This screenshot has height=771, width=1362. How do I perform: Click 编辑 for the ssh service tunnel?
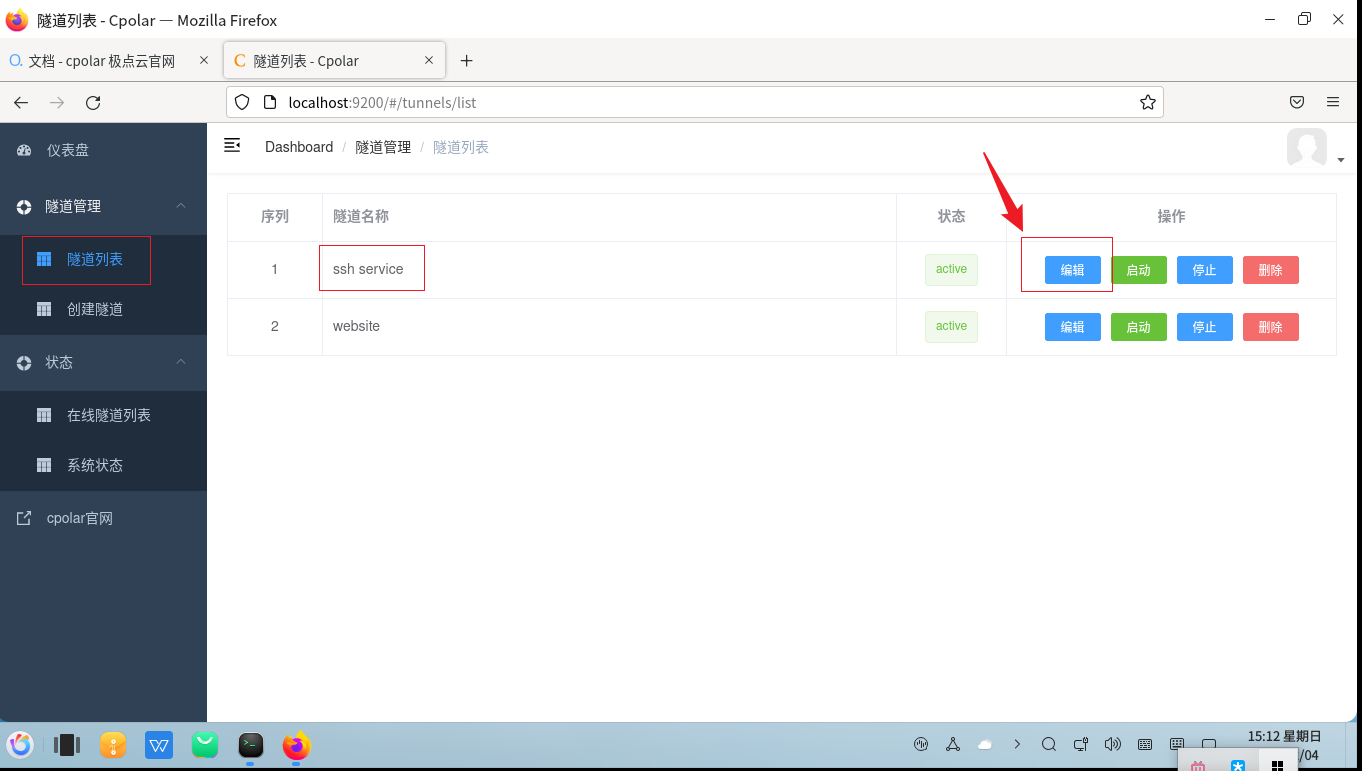(x=1072, y=269)
